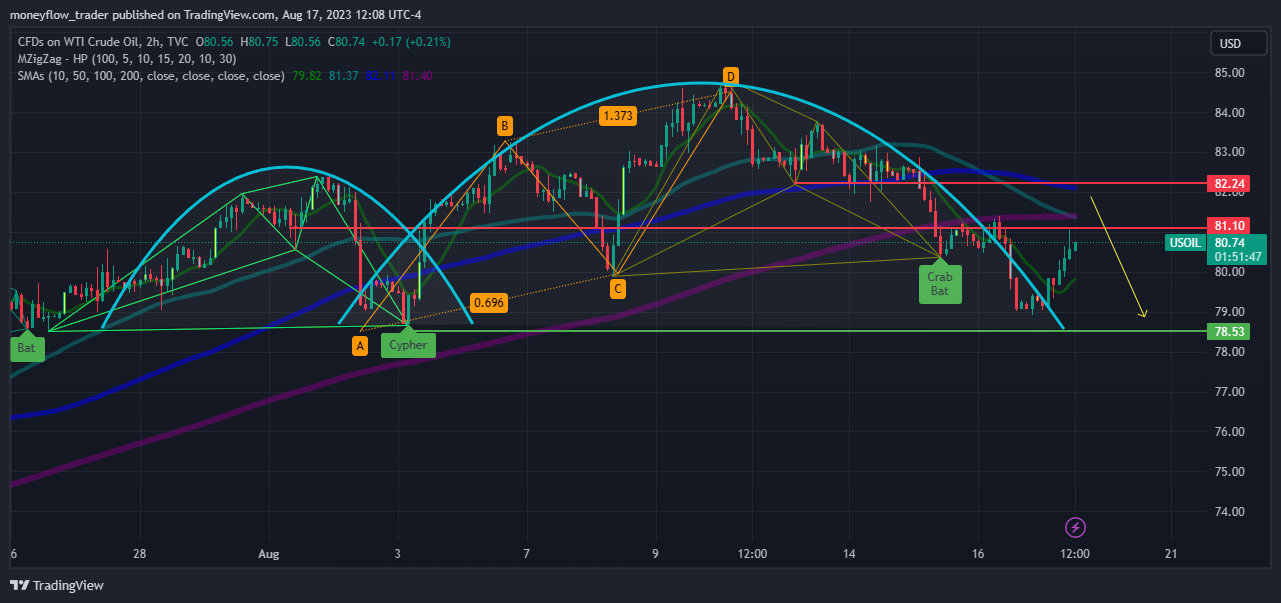The height and width of the screenshot is (603, 1281).
Task: Click the SMA value 81.37 in legend
Action: (343, 76)
